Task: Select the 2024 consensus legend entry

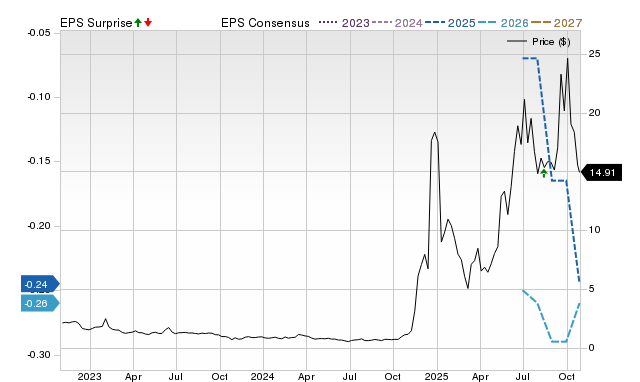Action: 397,23
